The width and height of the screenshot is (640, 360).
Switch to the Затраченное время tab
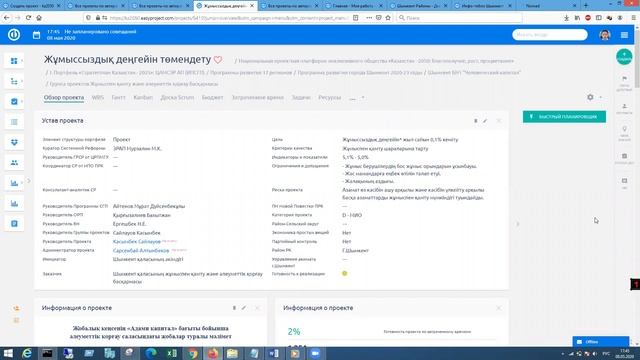(x=258, y=98)
